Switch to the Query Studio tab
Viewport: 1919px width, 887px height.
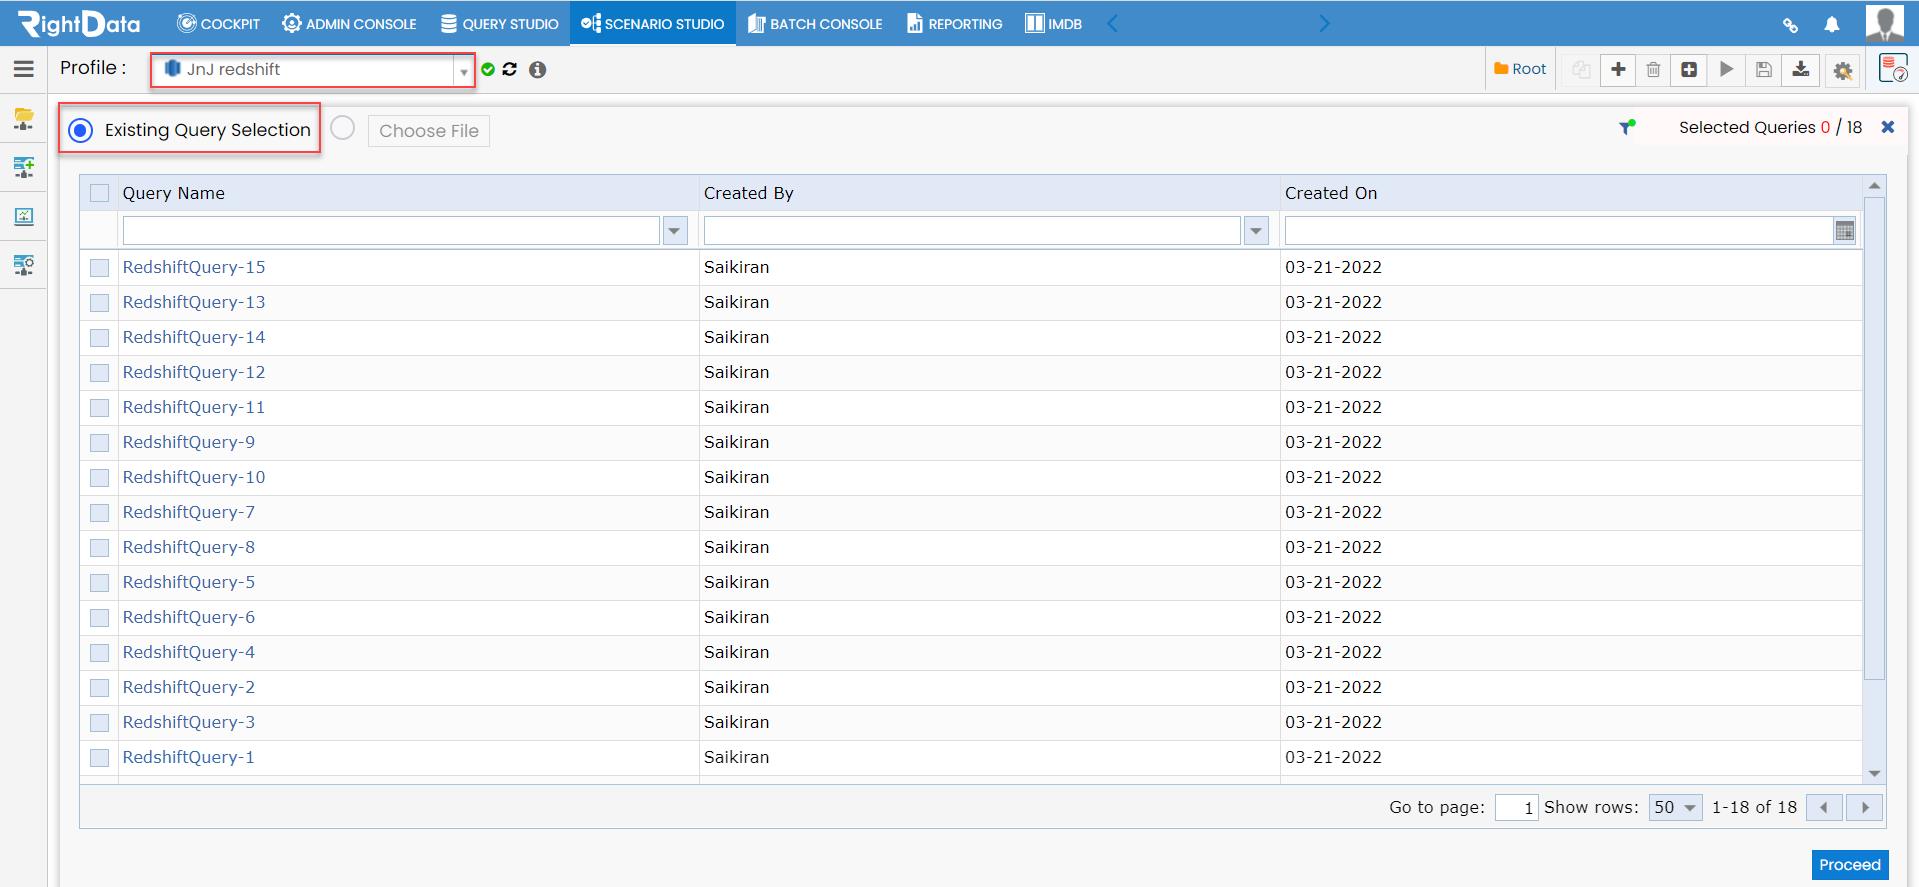click(499, 23)
